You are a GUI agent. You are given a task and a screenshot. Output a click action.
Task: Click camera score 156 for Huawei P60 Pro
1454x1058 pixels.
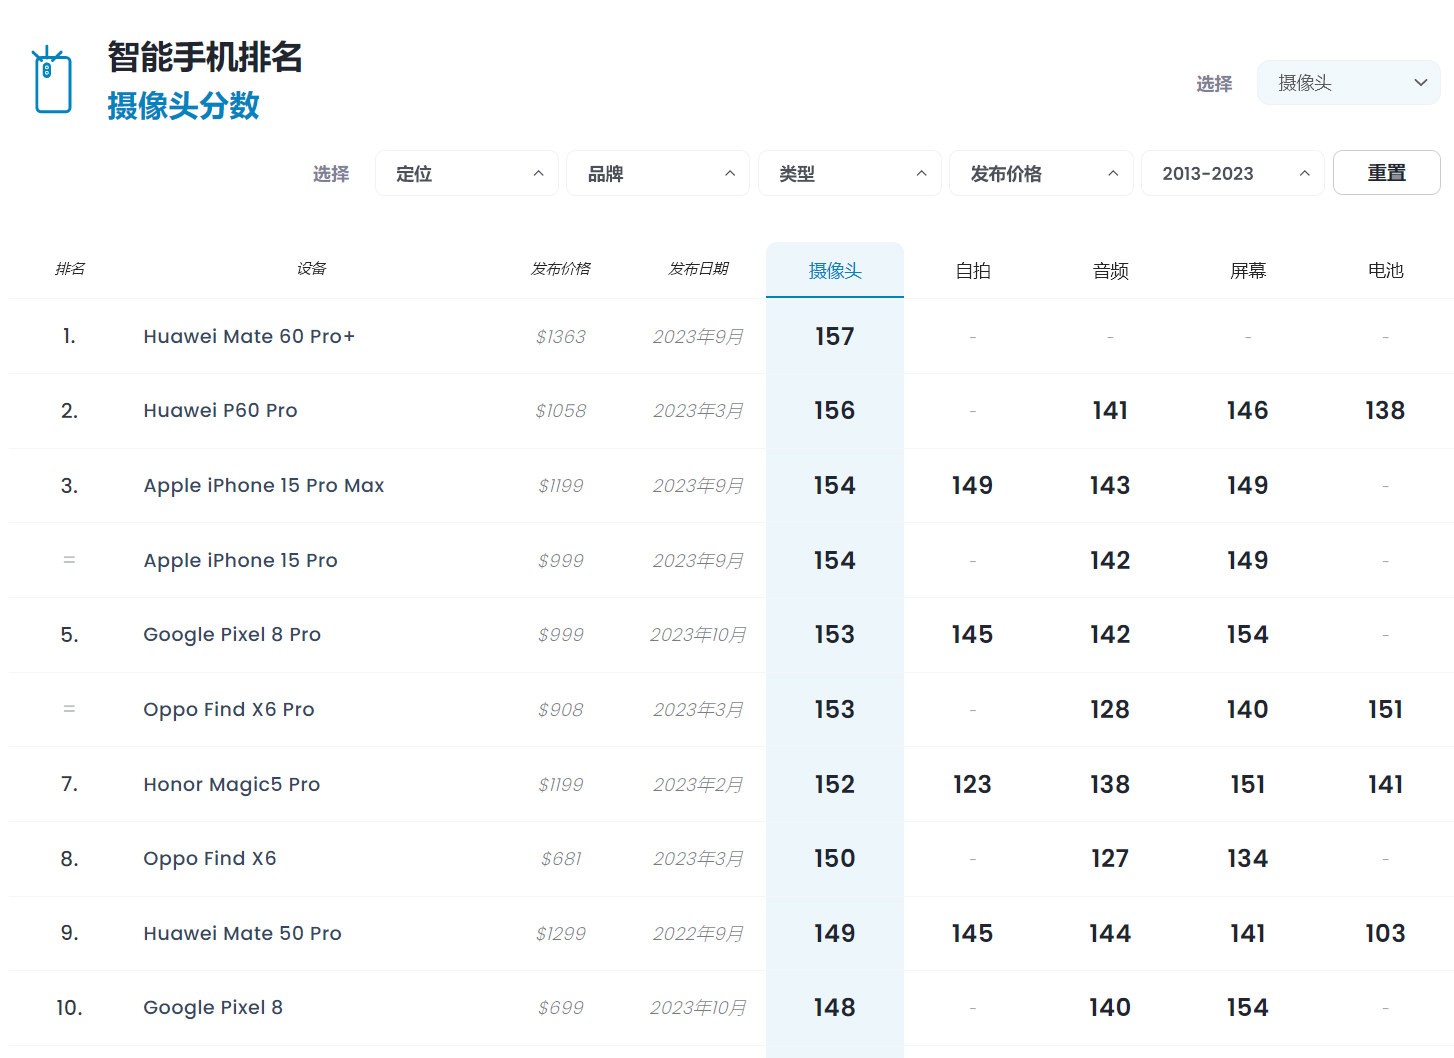pyautogui.click(x=835, y=410)
